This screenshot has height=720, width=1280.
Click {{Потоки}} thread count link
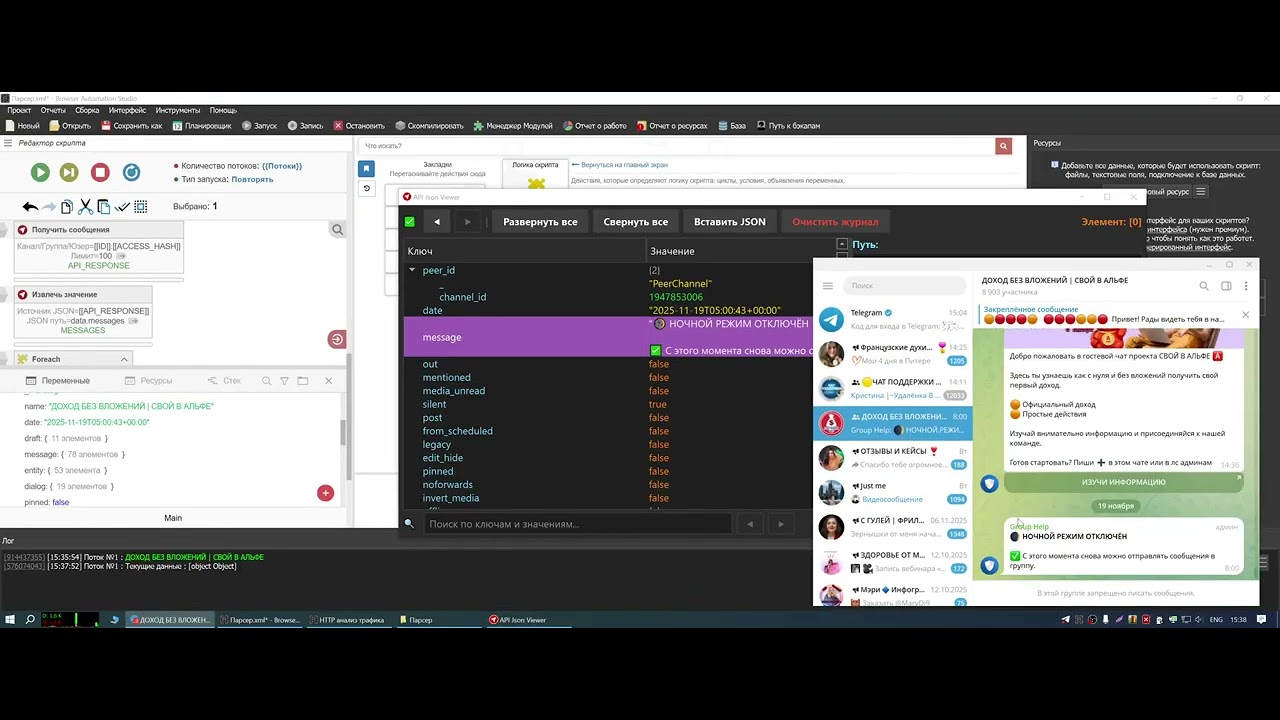point(282,166)
